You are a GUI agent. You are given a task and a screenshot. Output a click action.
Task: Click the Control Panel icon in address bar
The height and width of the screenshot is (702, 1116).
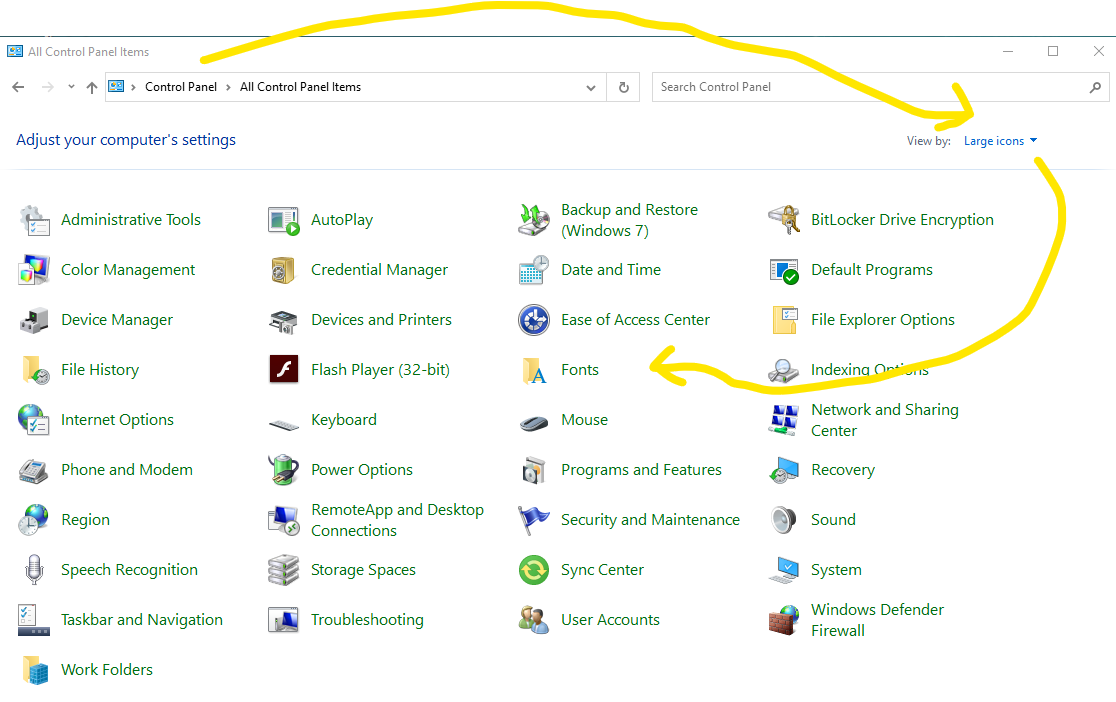[116, 86]
